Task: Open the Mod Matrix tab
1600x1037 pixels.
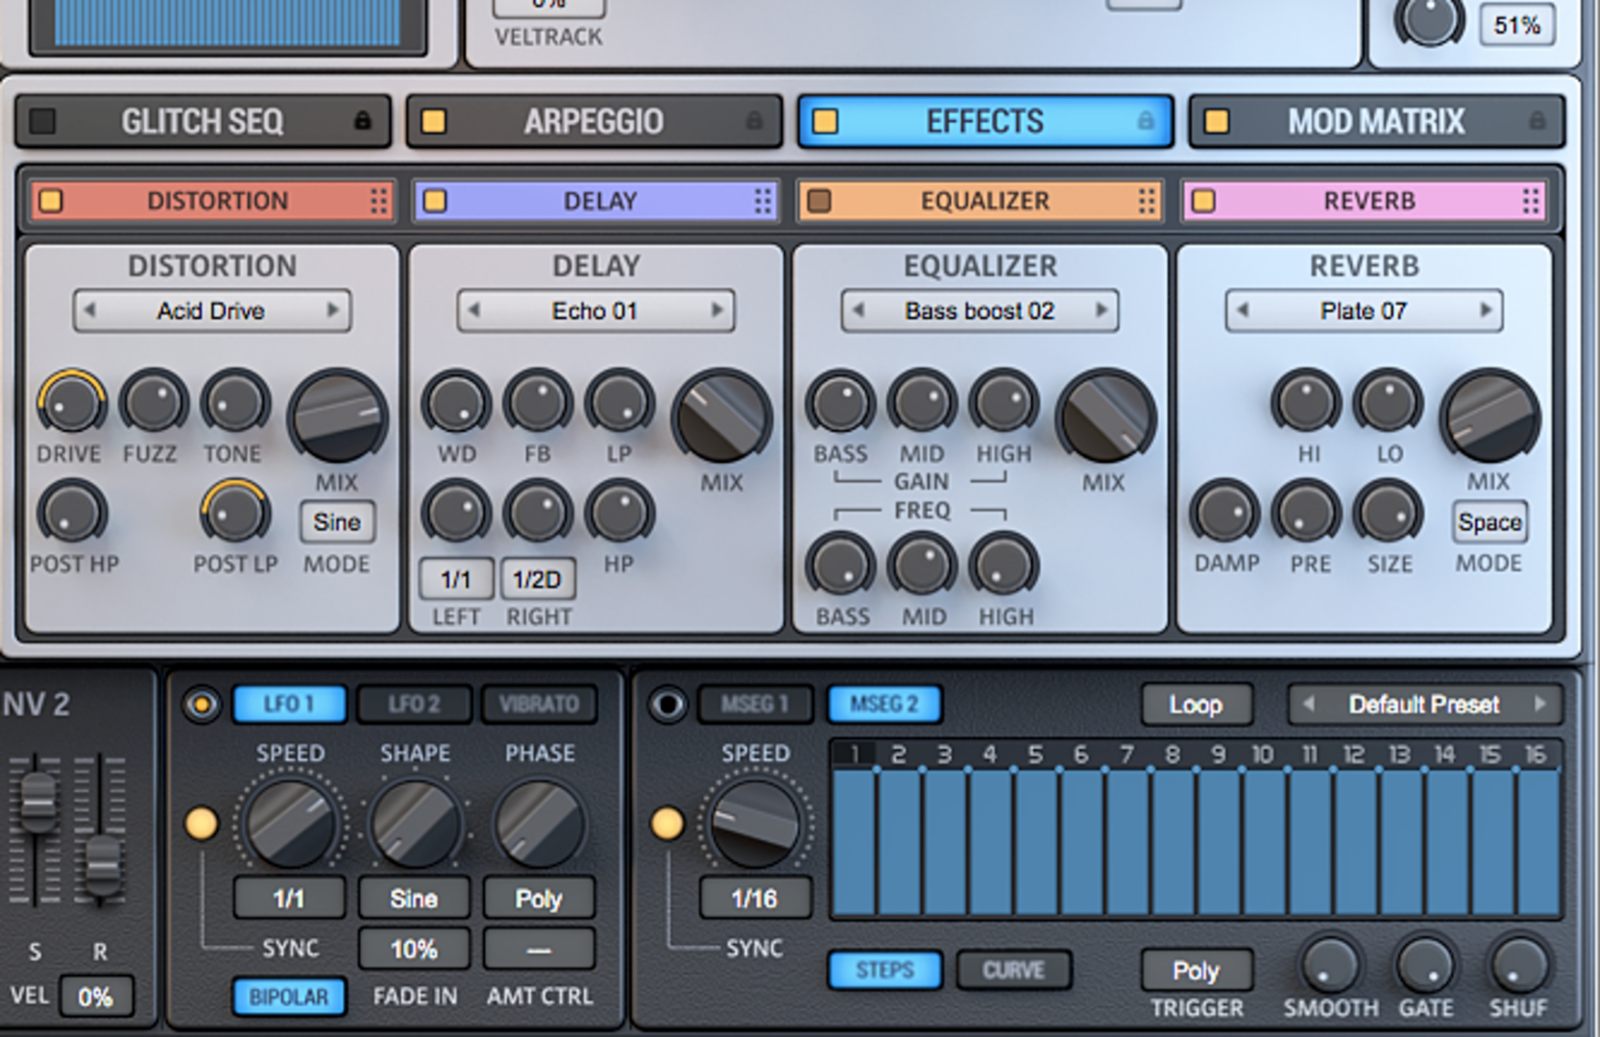Action: tap(1375, 121)
